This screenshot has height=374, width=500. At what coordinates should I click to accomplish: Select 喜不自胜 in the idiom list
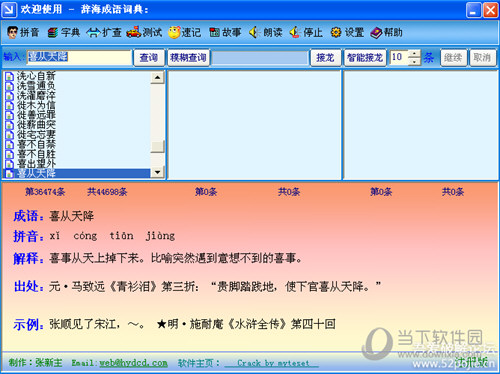click(36, 154)
